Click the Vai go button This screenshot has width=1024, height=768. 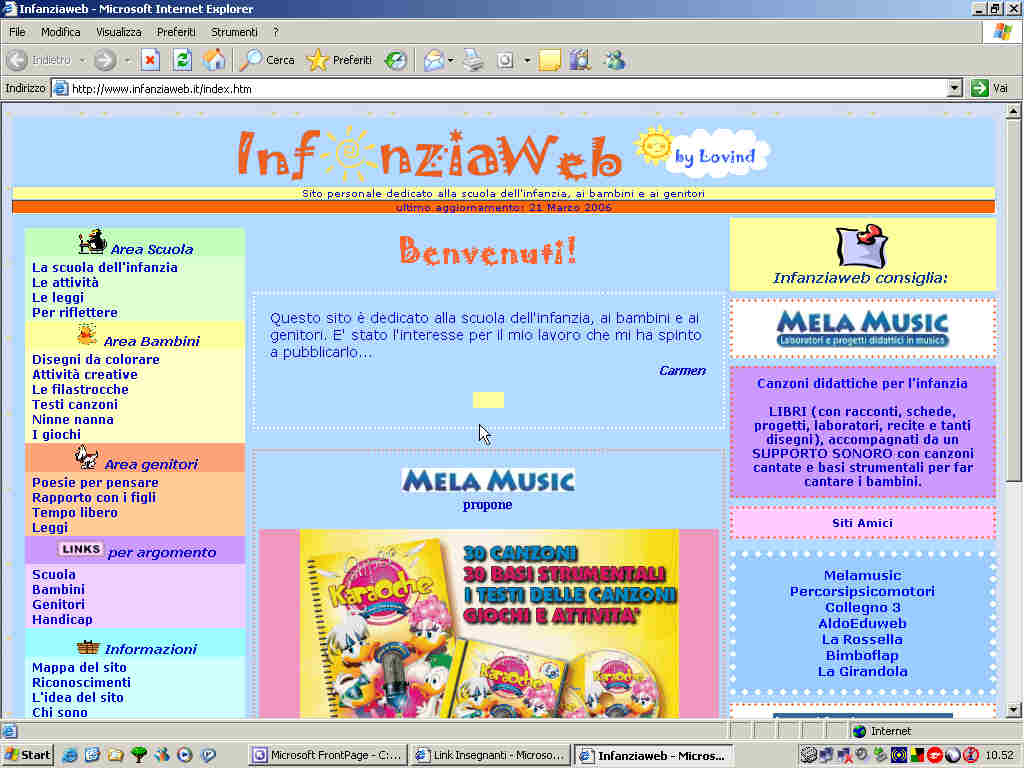(990, 88)
